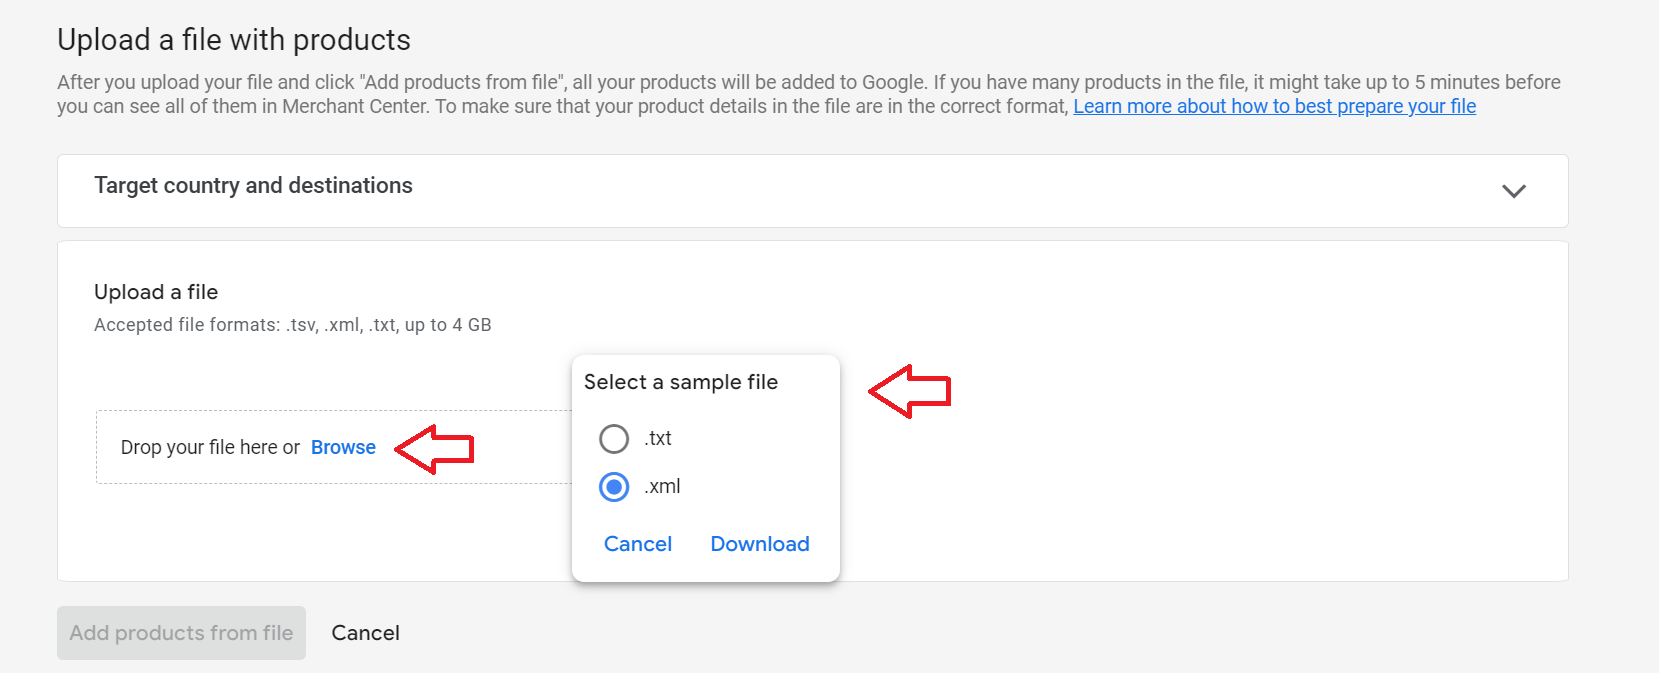This screenshot has width=1659, height=673.
Task: Click red arrow pointing at Browse
Action: [434, 449]
